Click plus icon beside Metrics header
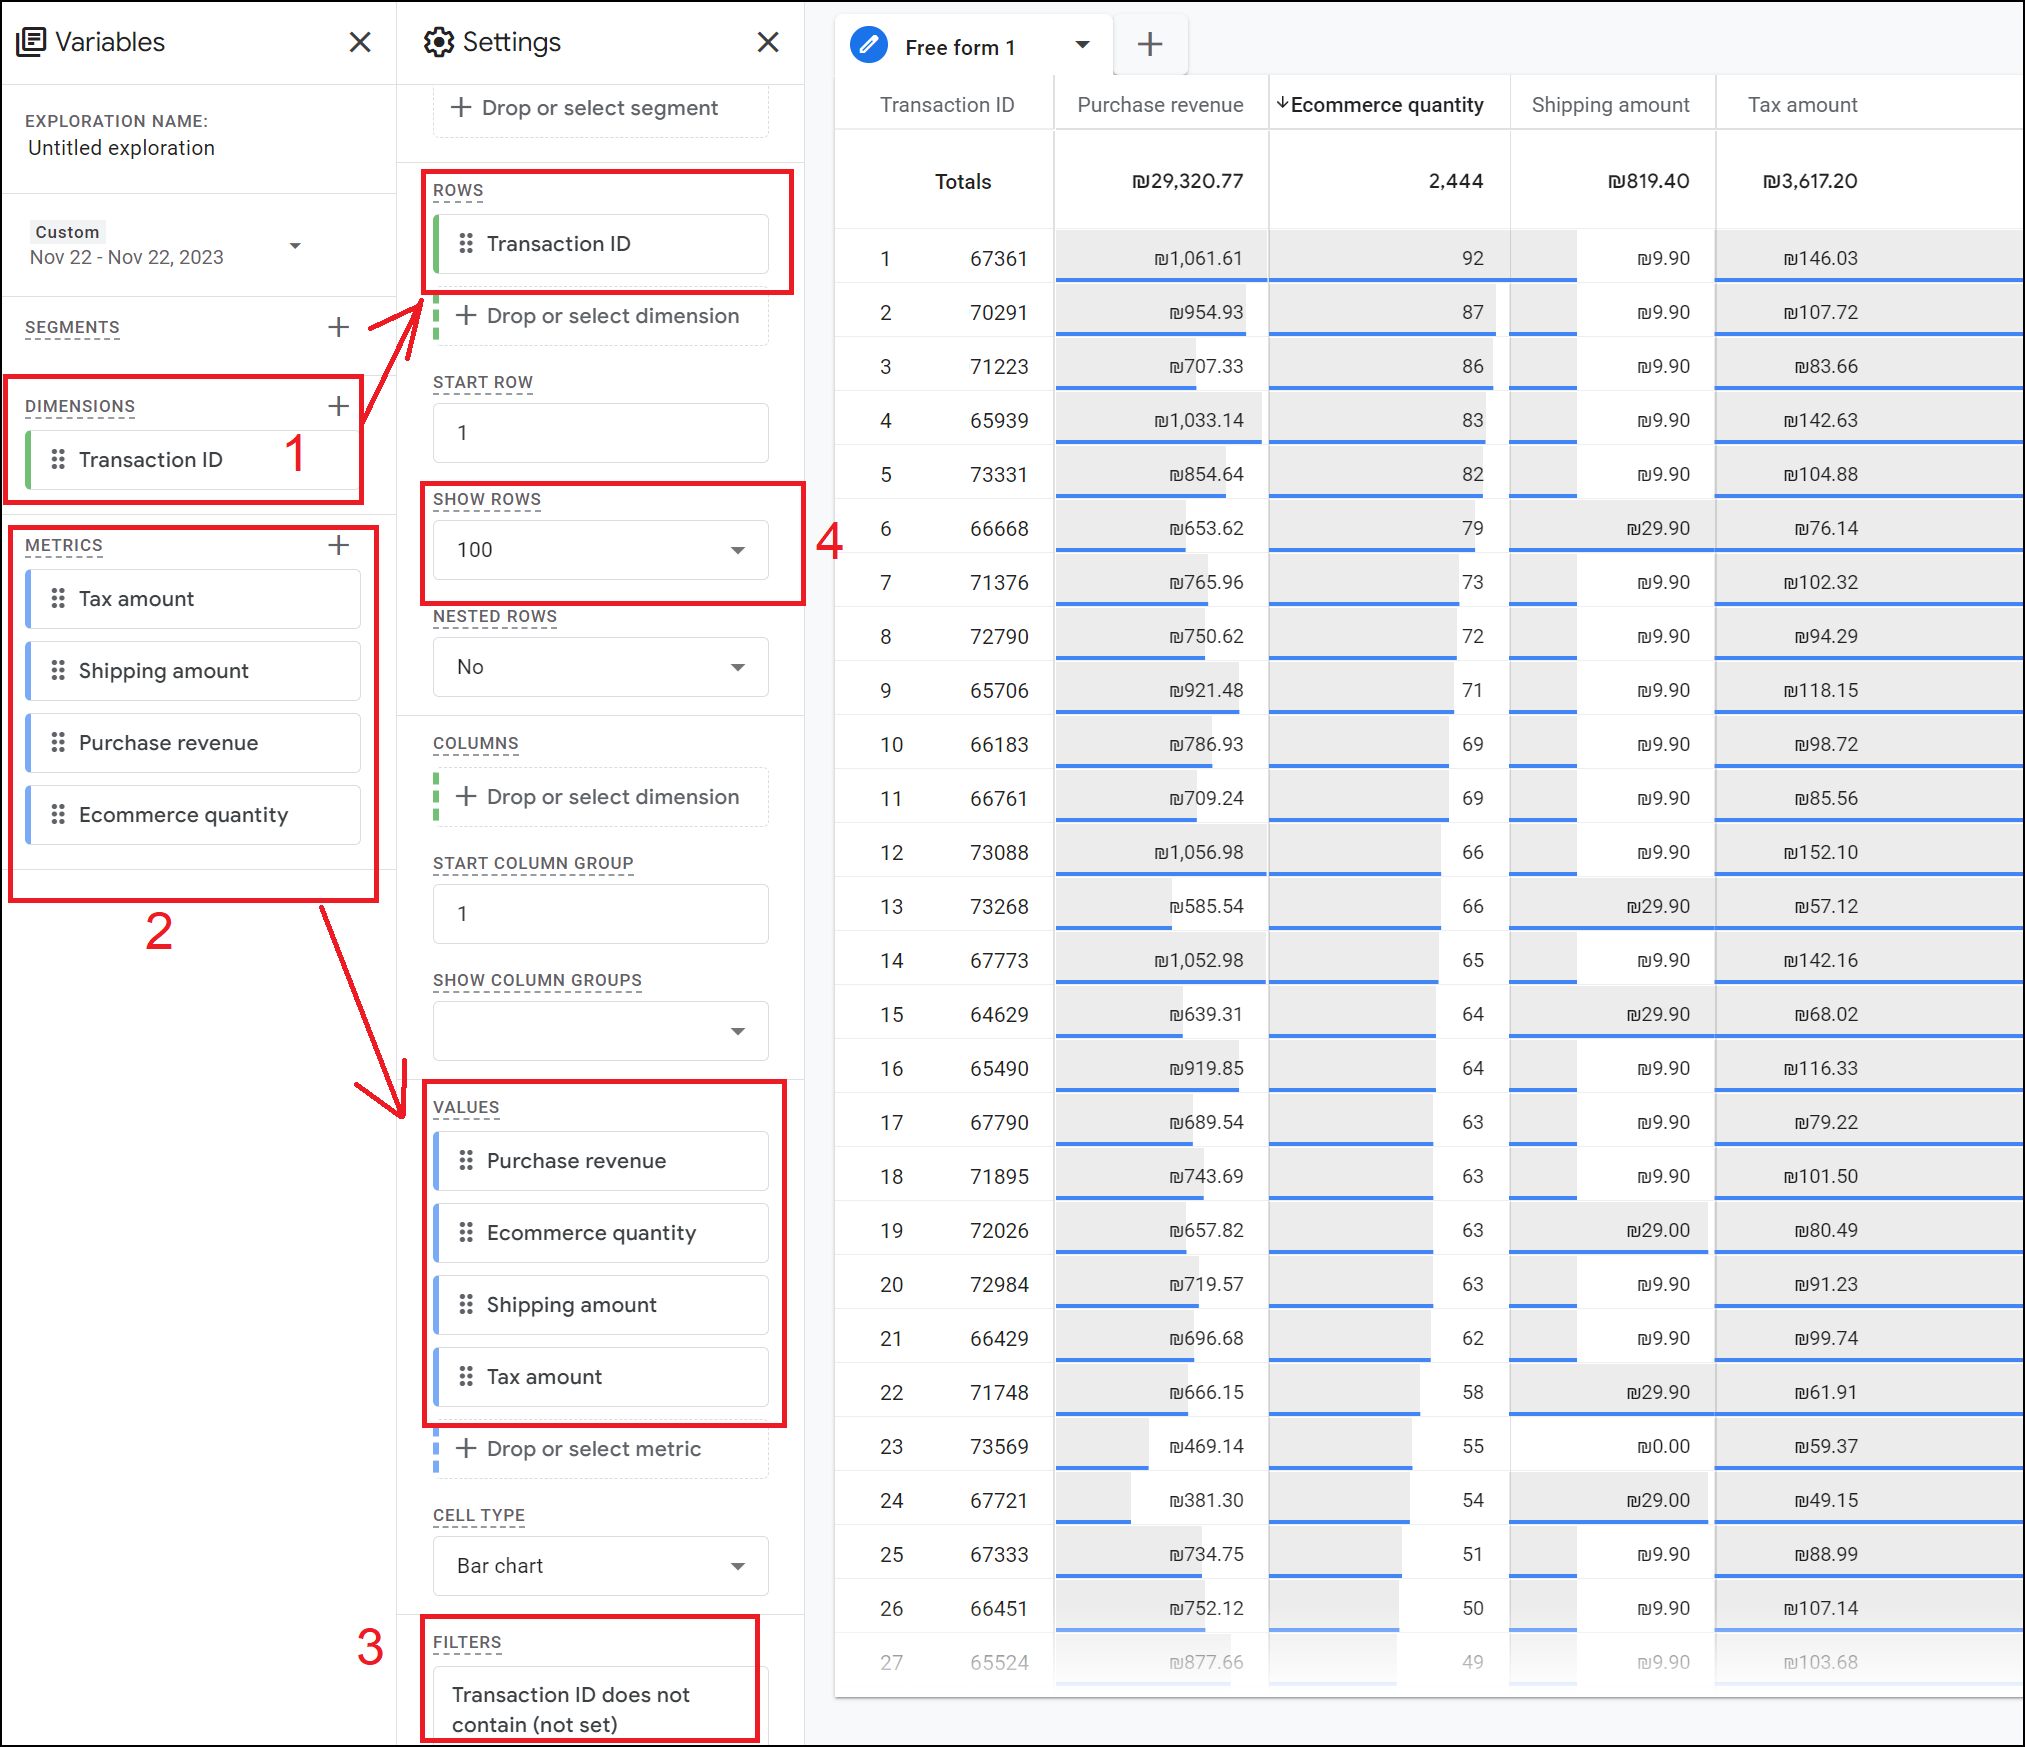This screenshot has width=2025, height=1747. (x=338, y=545)
